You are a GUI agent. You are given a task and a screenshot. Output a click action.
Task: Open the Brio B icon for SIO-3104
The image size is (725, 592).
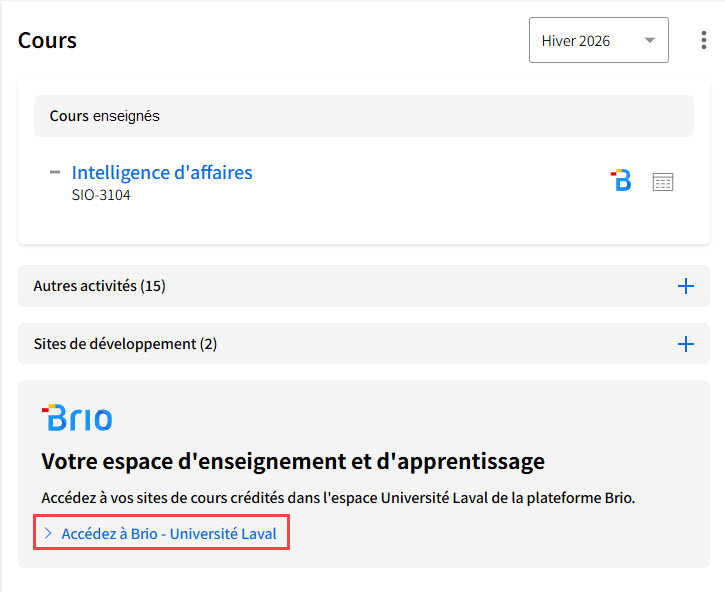tap(621, 180)
